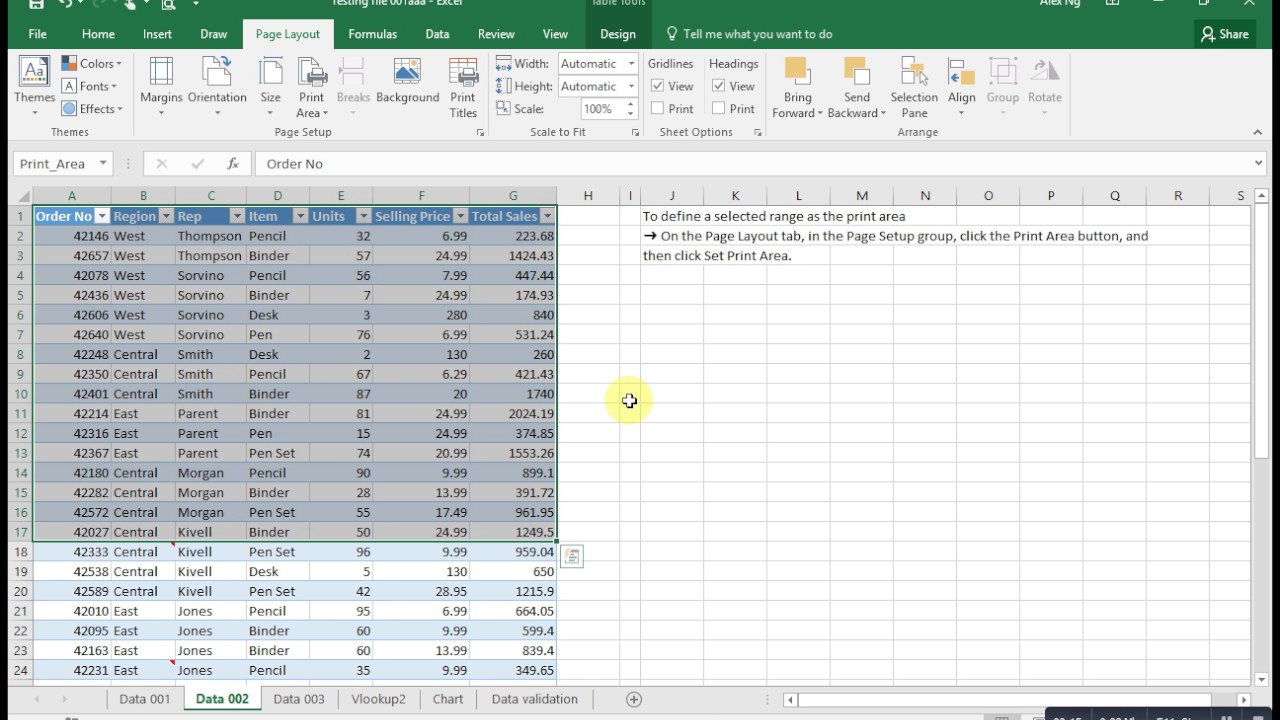Click the Print Area button
Image resolution: width=1280 pixels, height=720 pixels.
[312, 86]
